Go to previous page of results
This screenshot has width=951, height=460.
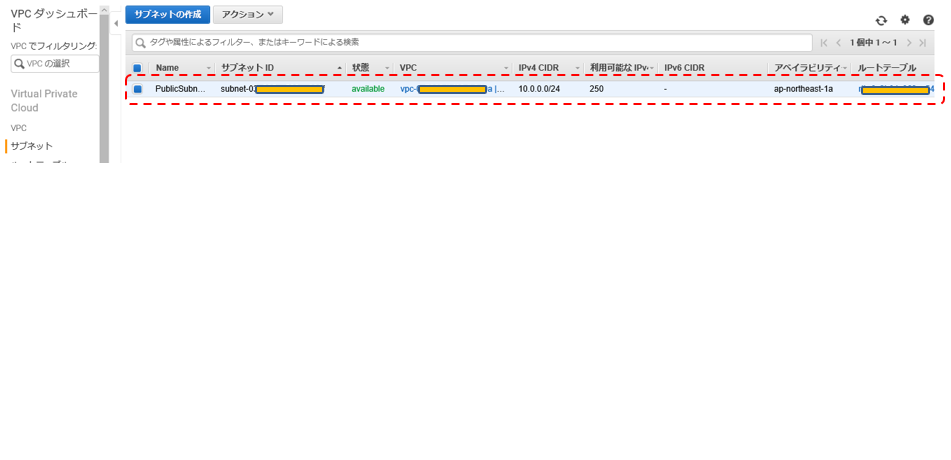(x=838, y=42)
